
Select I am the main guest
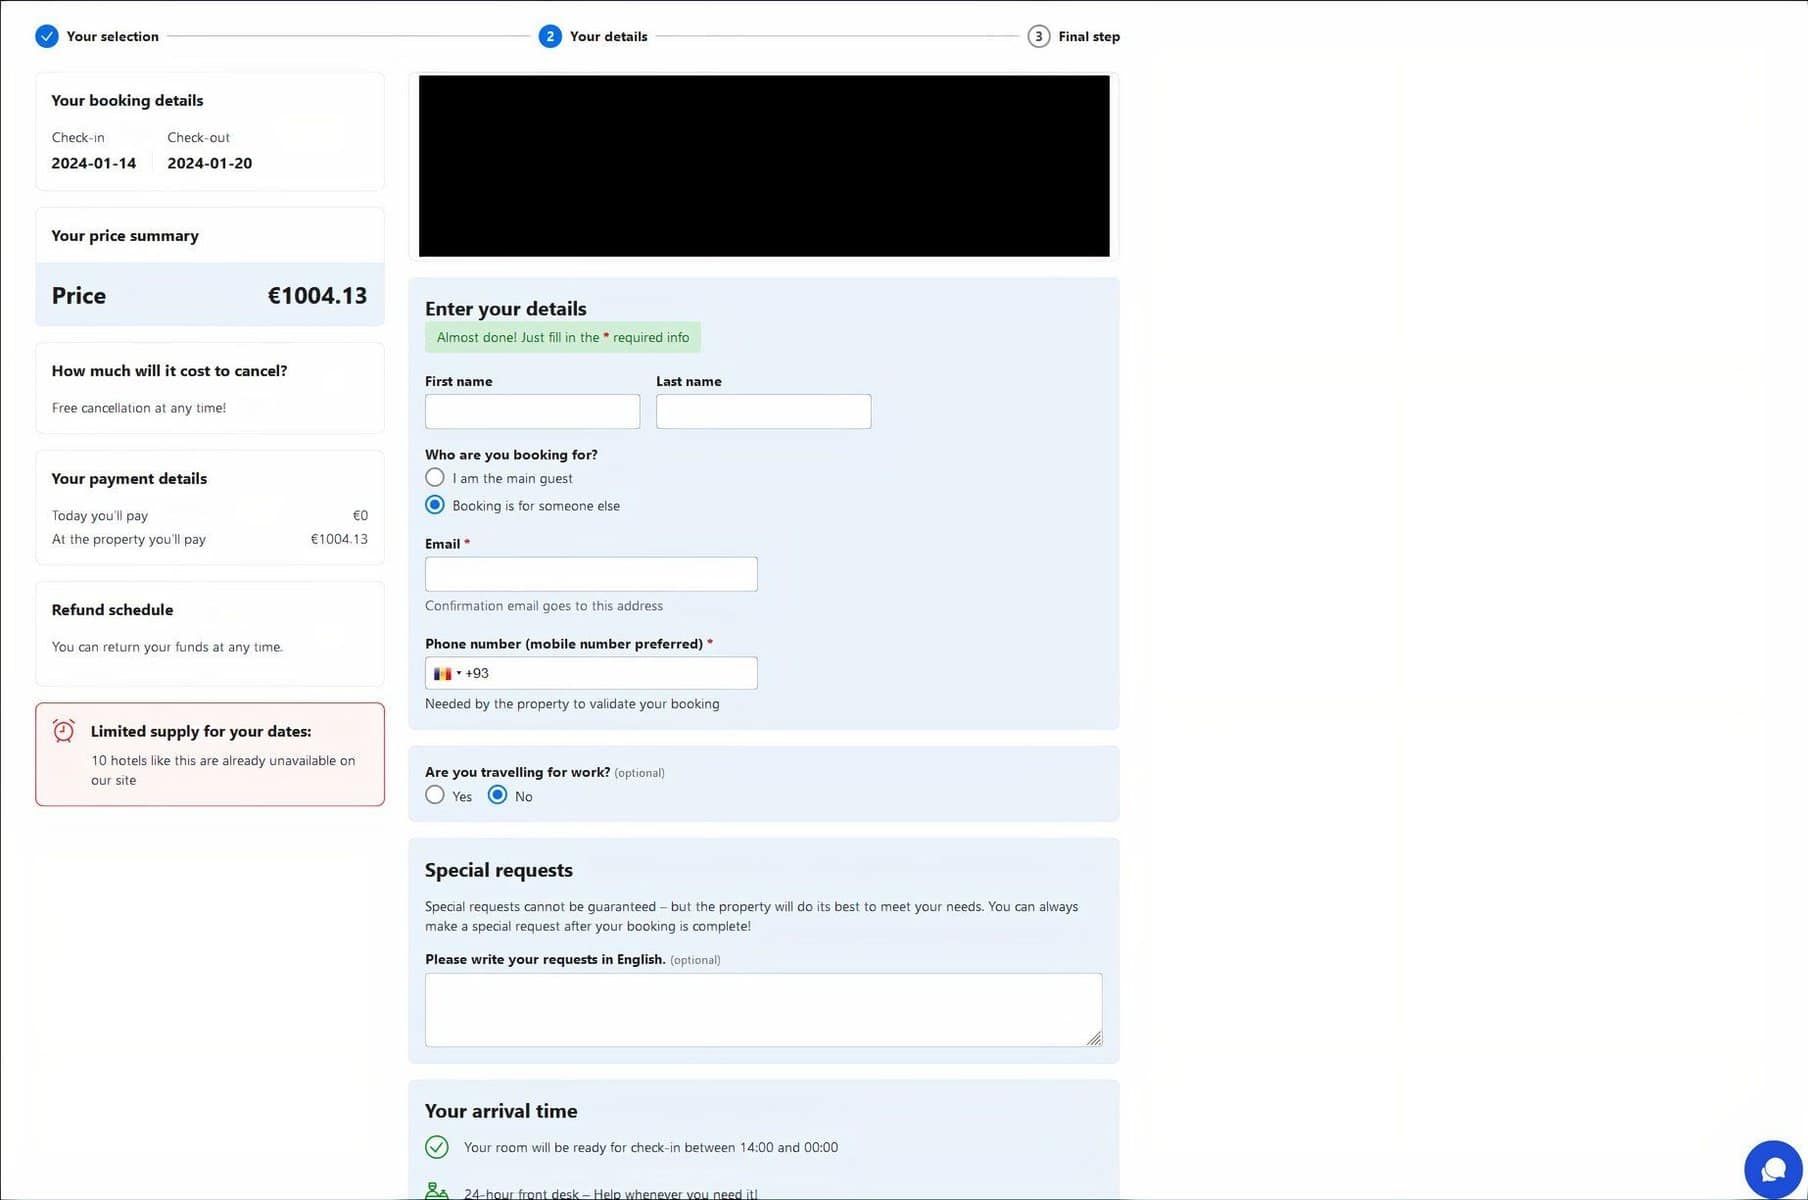click(434, 477)
